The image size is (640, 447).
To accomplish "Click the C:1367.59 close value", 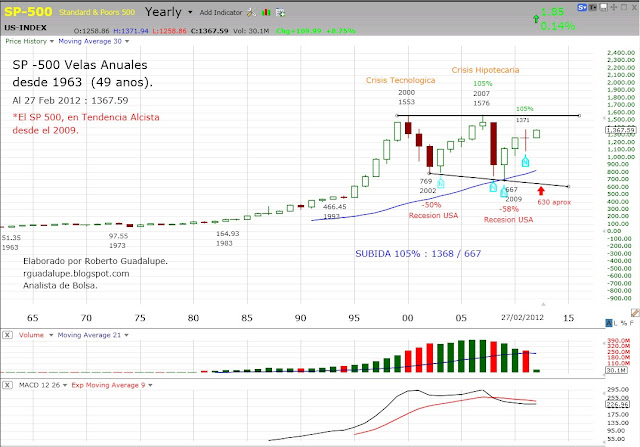I will click(x=209, y=31).
